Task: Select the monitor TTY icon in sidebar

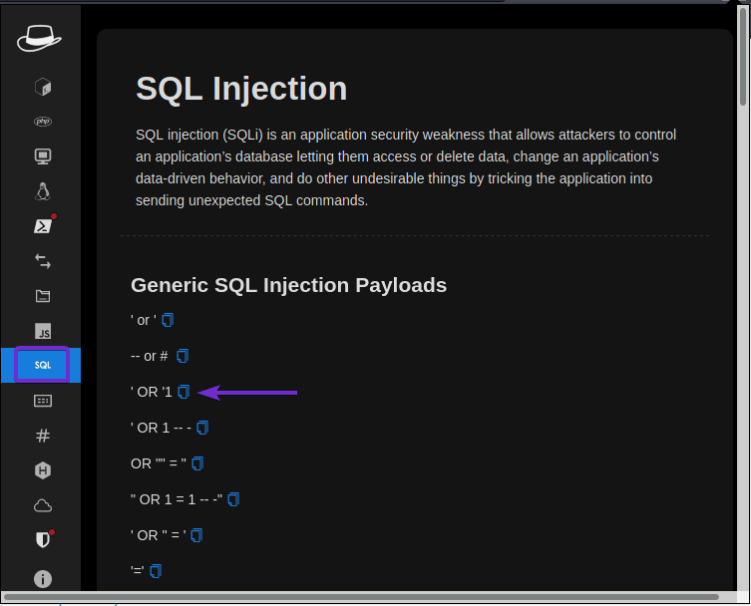Action: (42, 157)
